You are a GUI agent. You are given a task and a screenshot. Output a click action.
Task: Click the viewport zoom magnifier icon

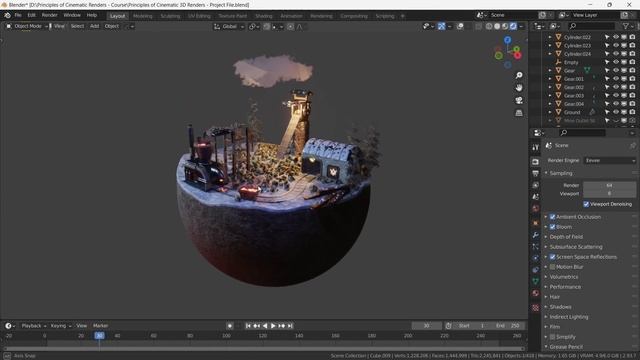[x=519, y=75]
